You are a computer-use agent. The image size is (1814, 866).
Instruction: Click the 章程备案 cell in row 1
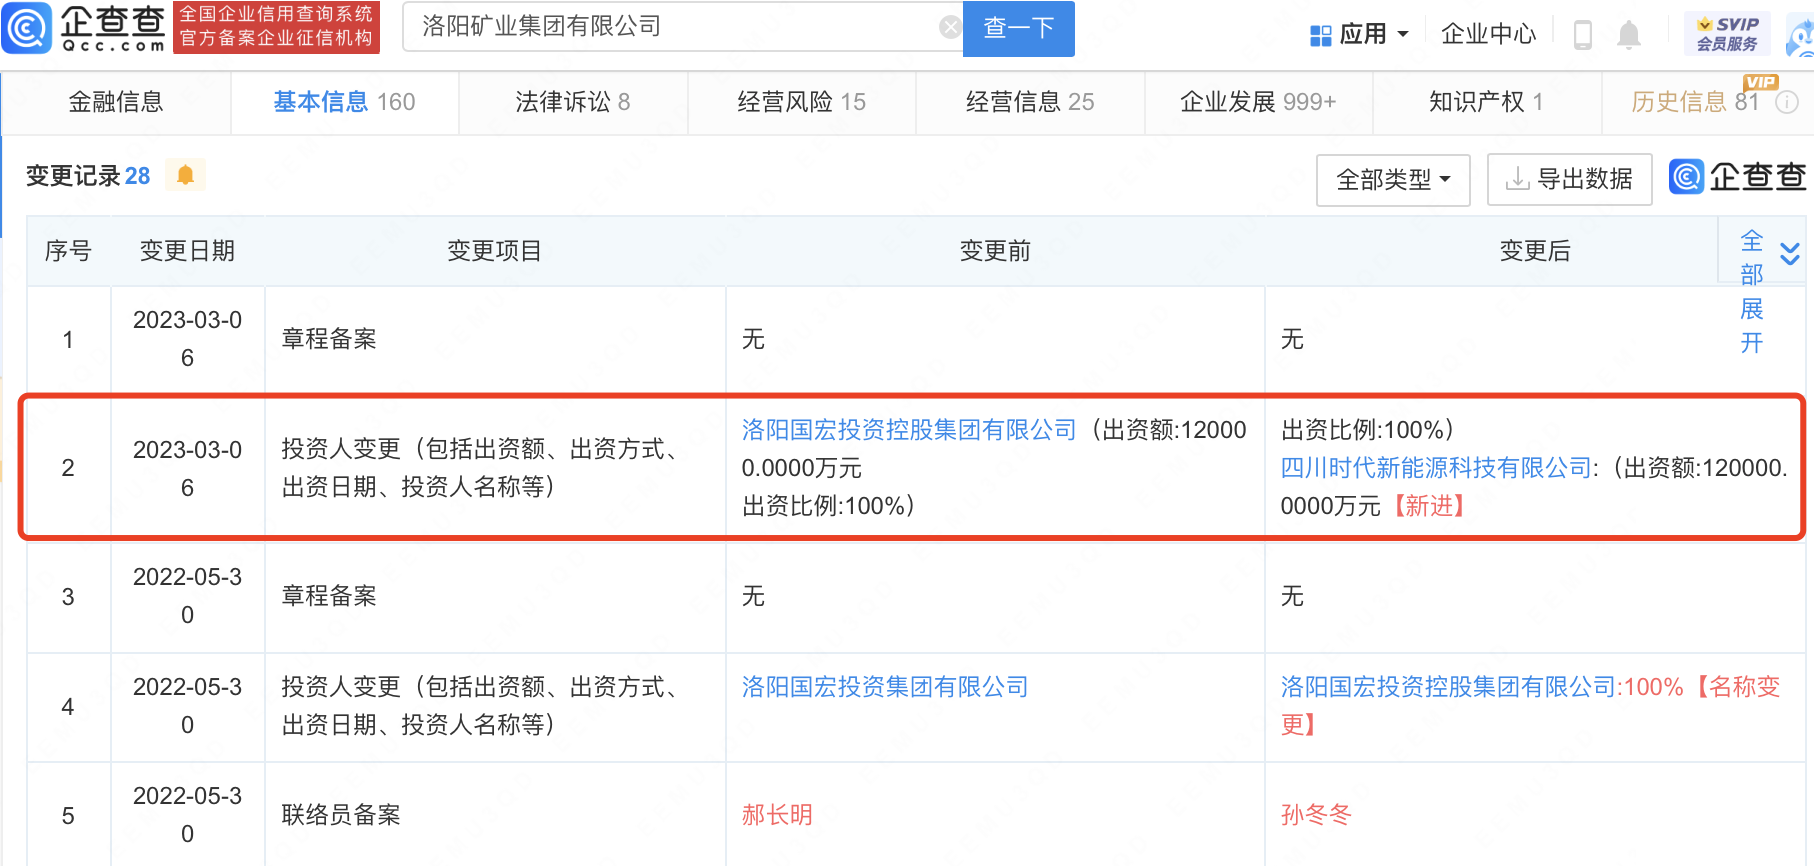tap(495, 339)
